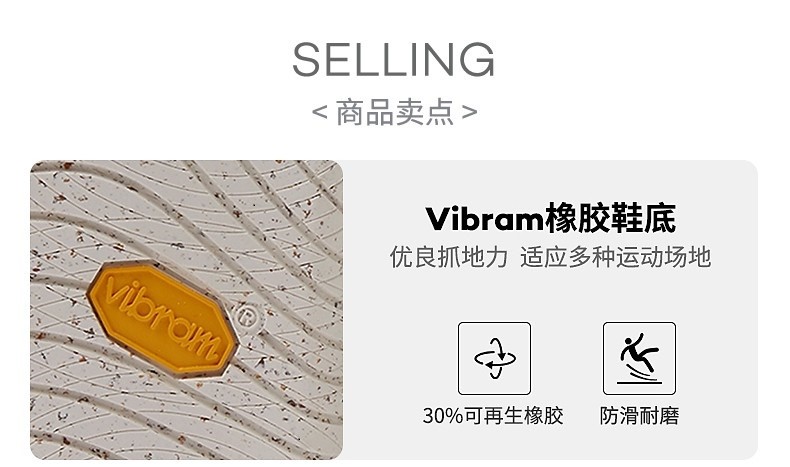The height and width of the screenshot is (467, 790).
Task: Click the 商品卖点 subtitle
Action: [394, 112]
